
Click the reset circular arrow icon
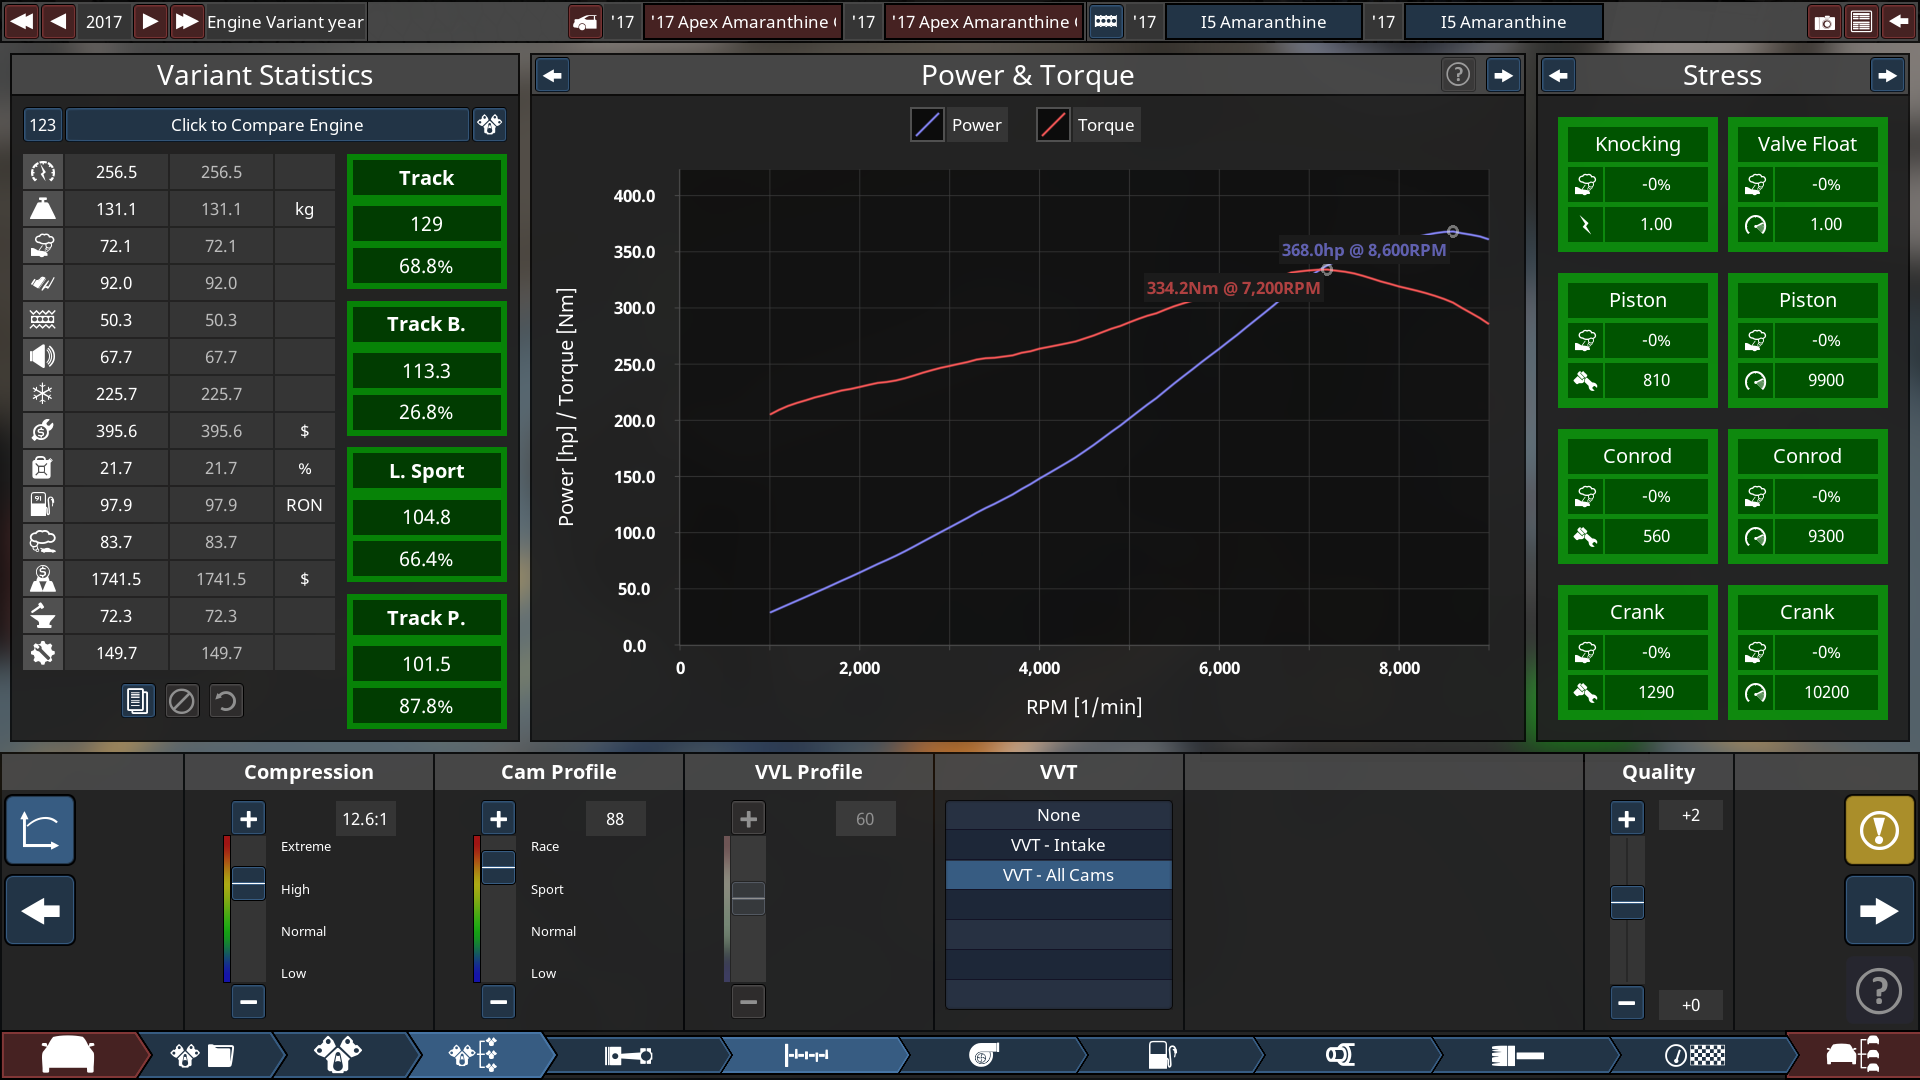[226, 701]
